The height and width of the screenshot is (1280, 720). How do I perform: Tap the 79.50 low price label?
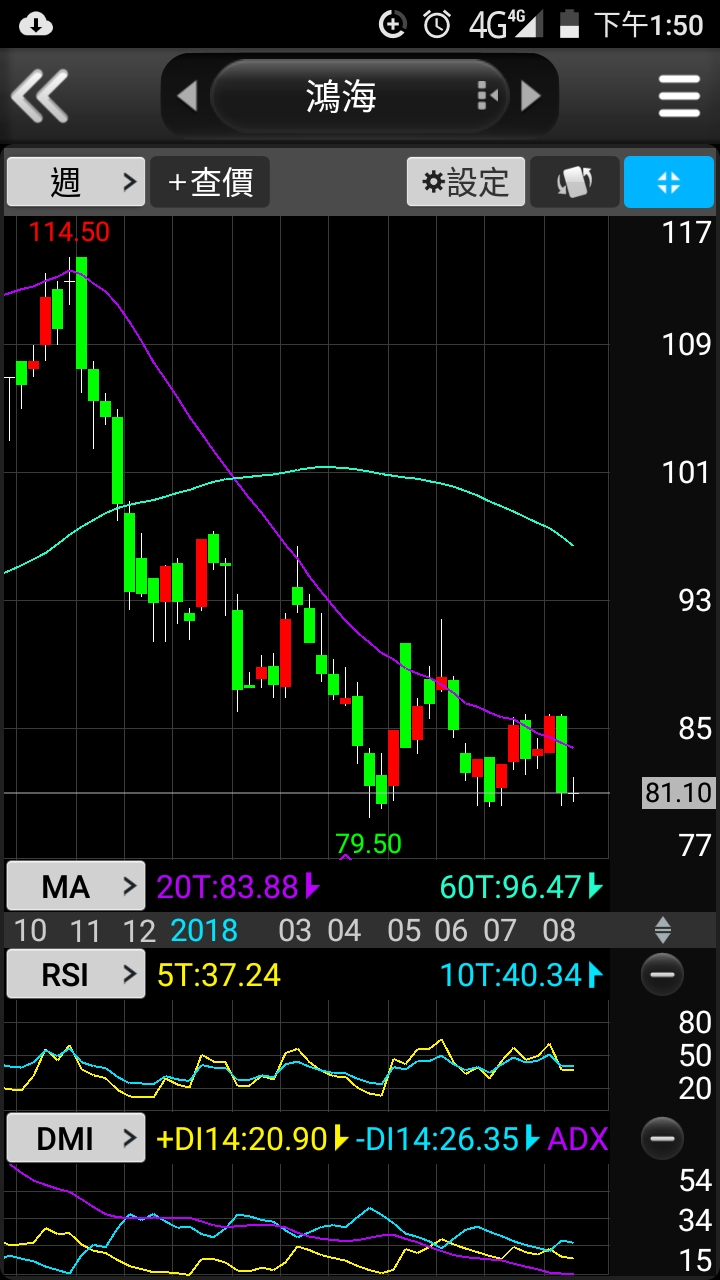368,843
